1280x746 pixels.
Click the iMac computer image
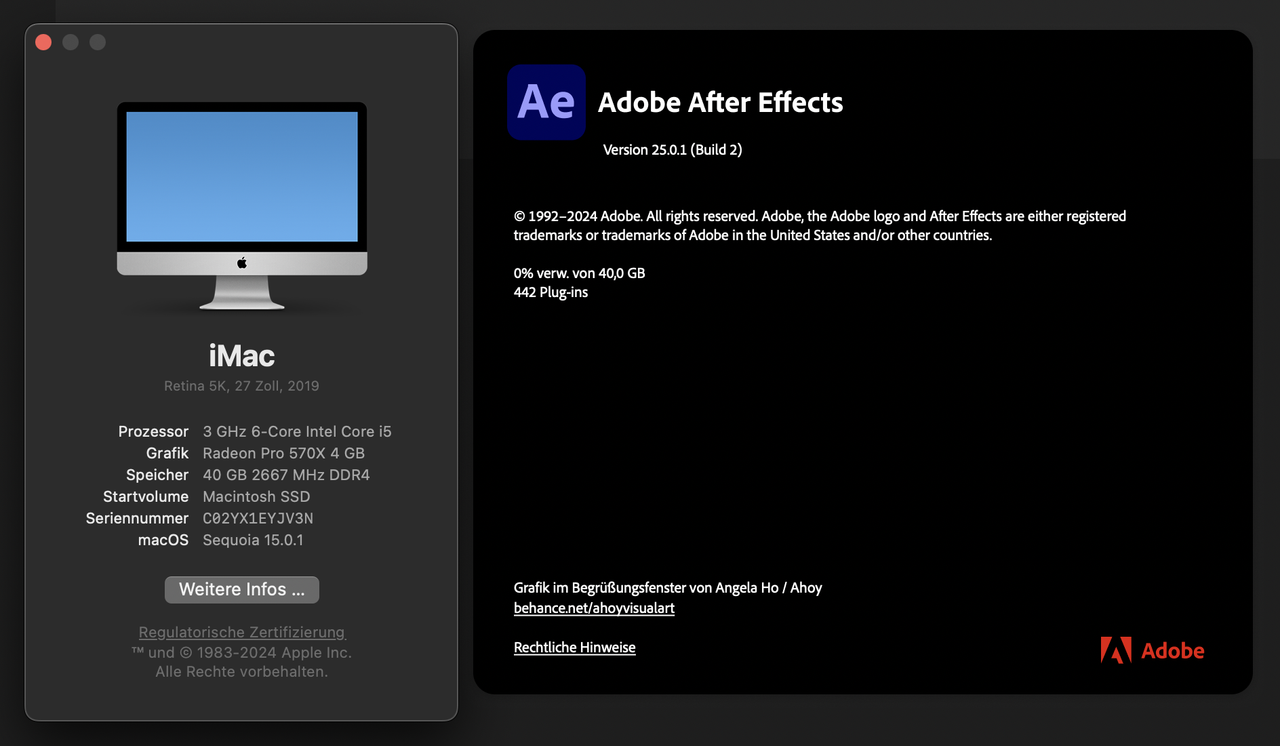coord(242,206)
